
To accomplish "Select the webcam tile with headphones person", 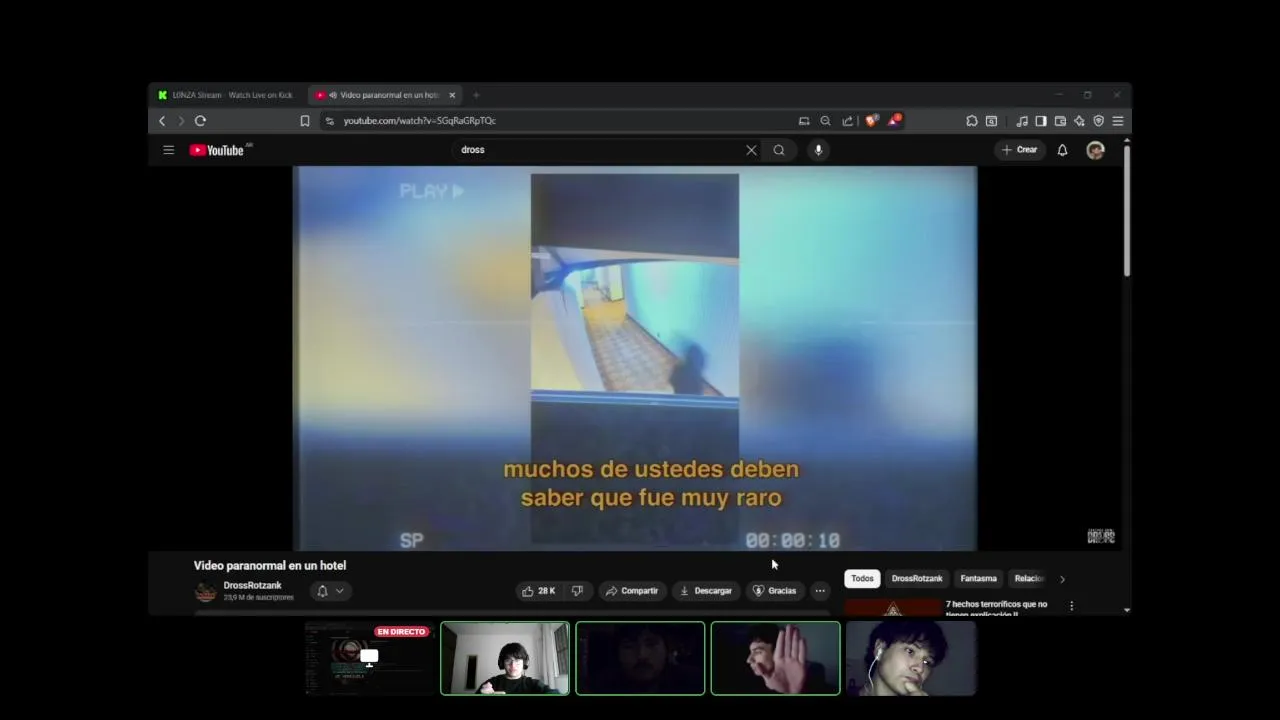I will 505,658.
